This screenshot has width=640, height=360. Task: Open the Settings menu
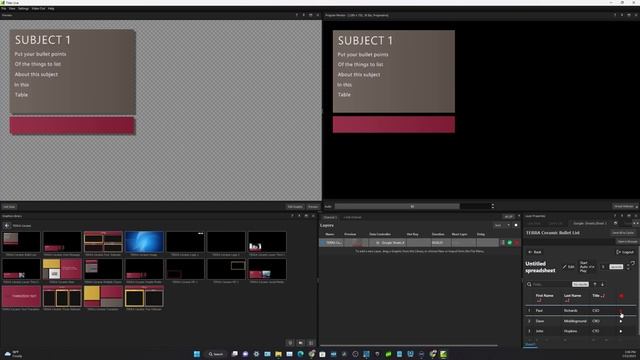point(23,9)
